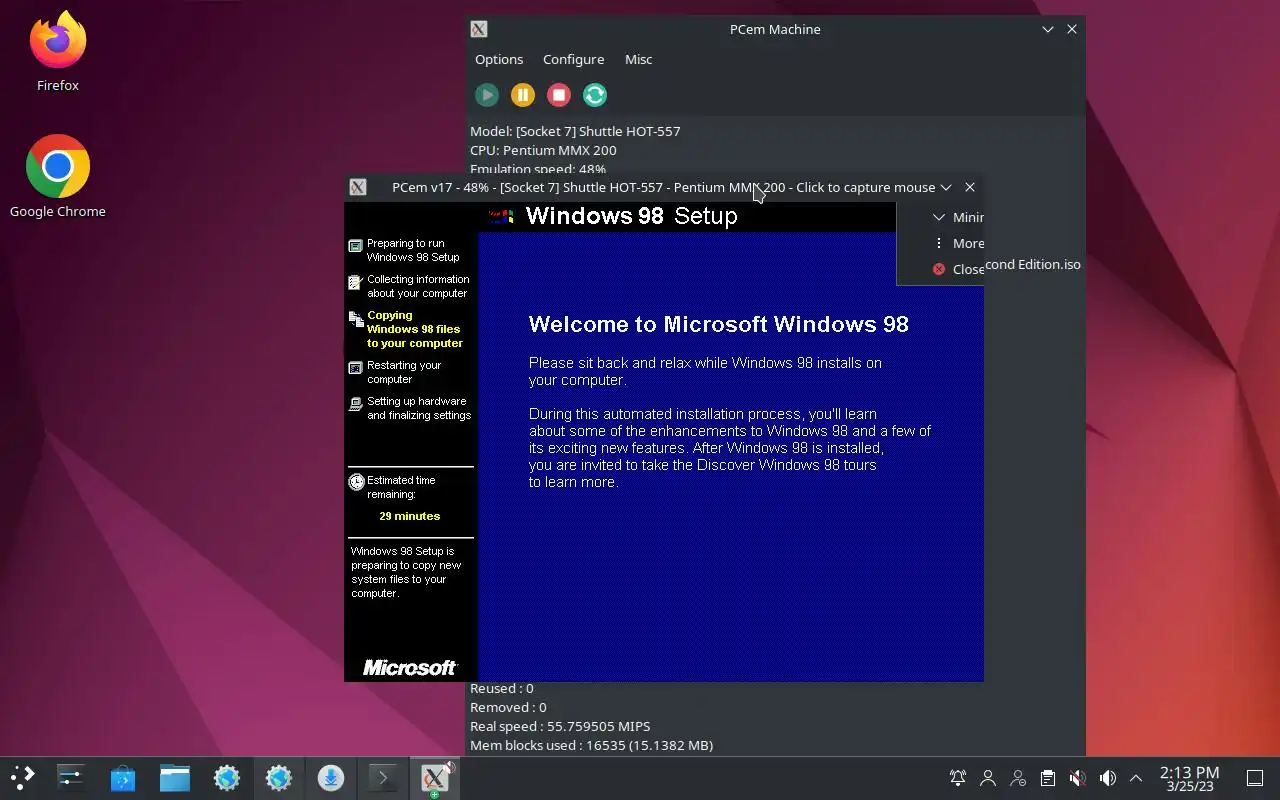Open the clipboard tray icon

click(x=1048, y=778)
